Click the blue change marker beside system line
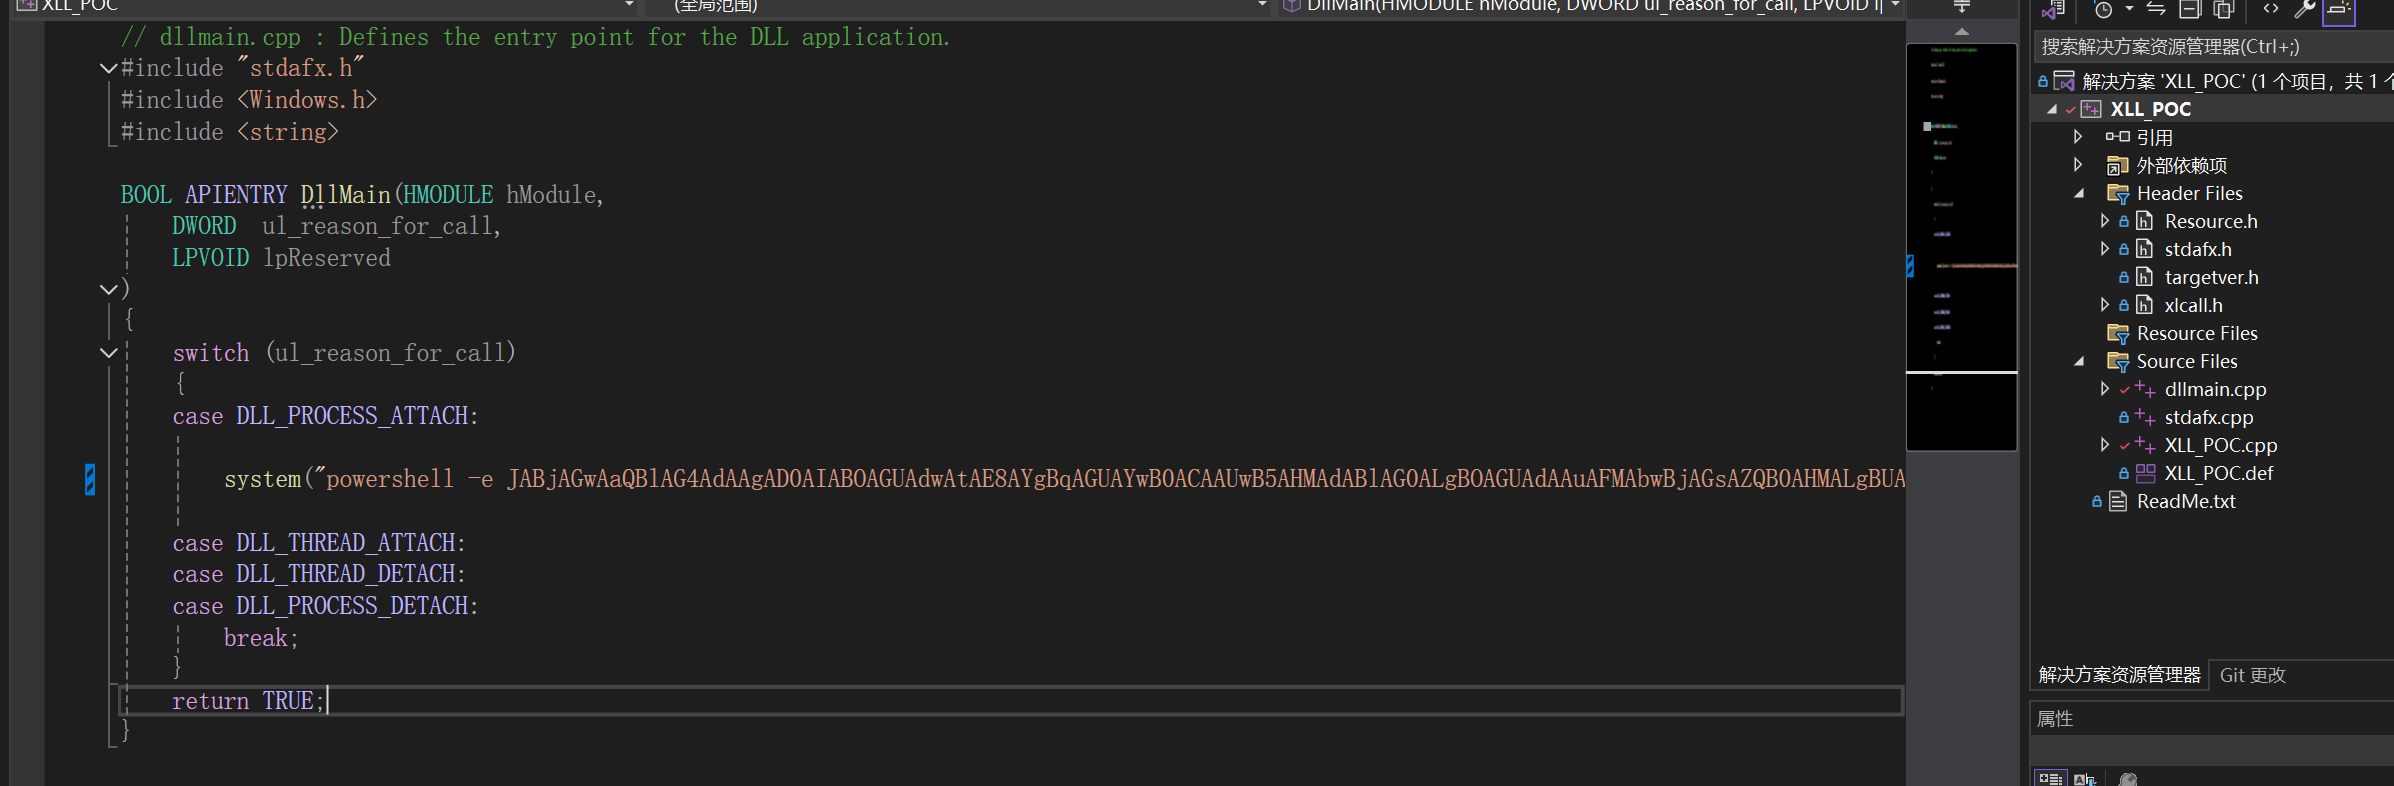The image size is (2394, 786). 90,479
